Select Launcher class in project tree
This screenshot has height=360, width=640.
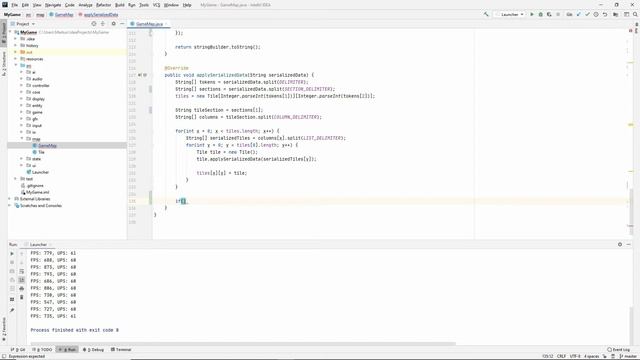[x=40, y=172]
